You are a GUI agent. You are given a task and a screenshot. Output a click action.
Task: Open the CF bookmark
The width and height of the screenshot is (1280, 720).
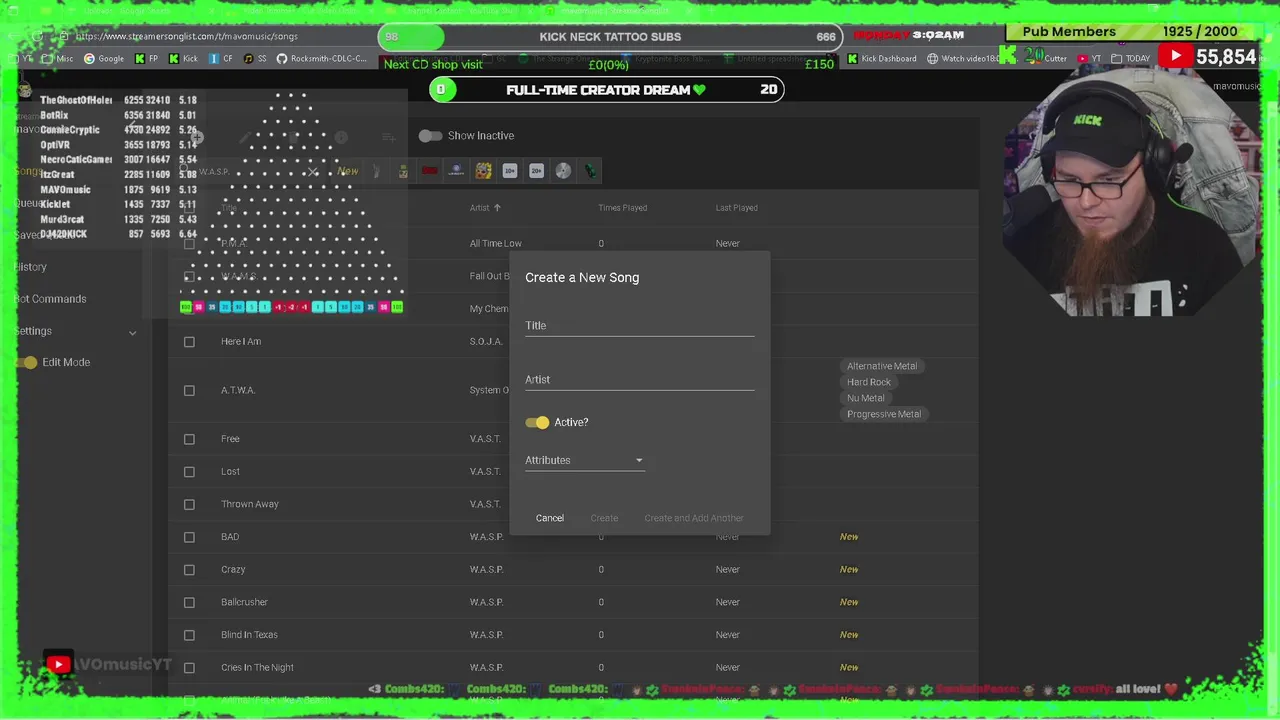221,59
